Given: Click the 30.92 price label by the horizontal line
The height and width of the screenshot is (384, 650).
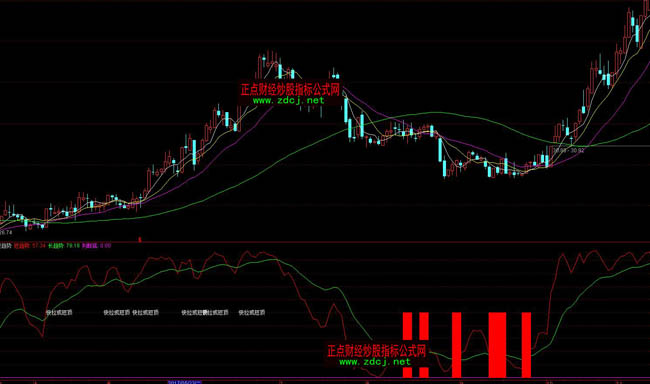Looking at the screenshot, I should [577, 151].
